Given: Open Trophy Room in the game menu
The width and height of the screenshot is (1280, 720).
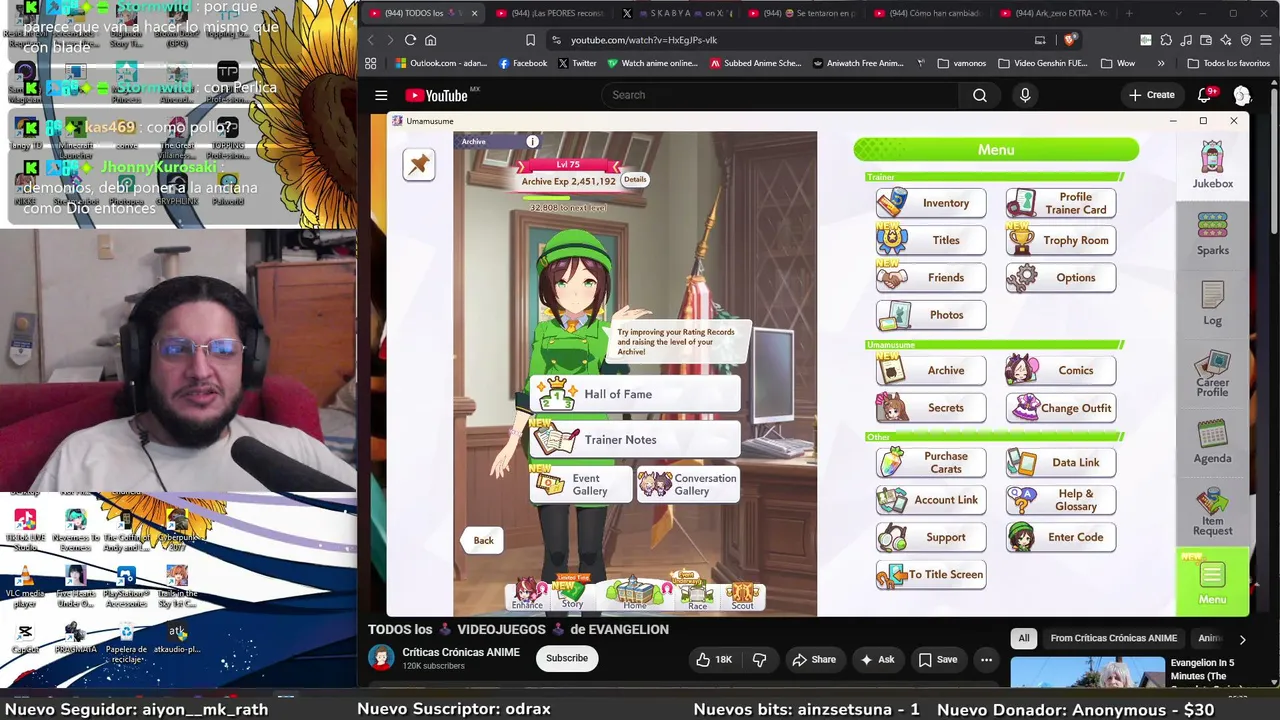Looking at the screenshot, I should pos(1061,240).
